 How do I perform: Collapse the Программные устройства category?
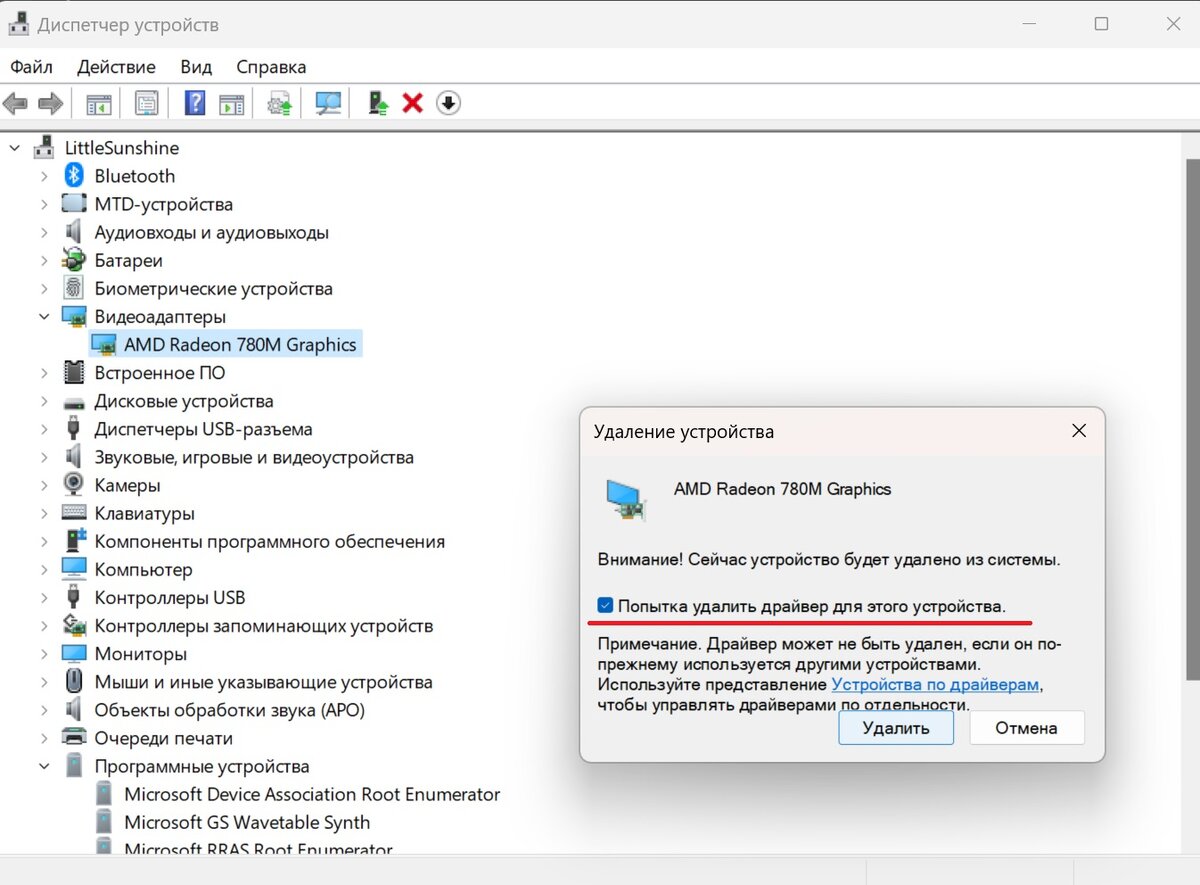pyautogui.click(x=44, y=766)
